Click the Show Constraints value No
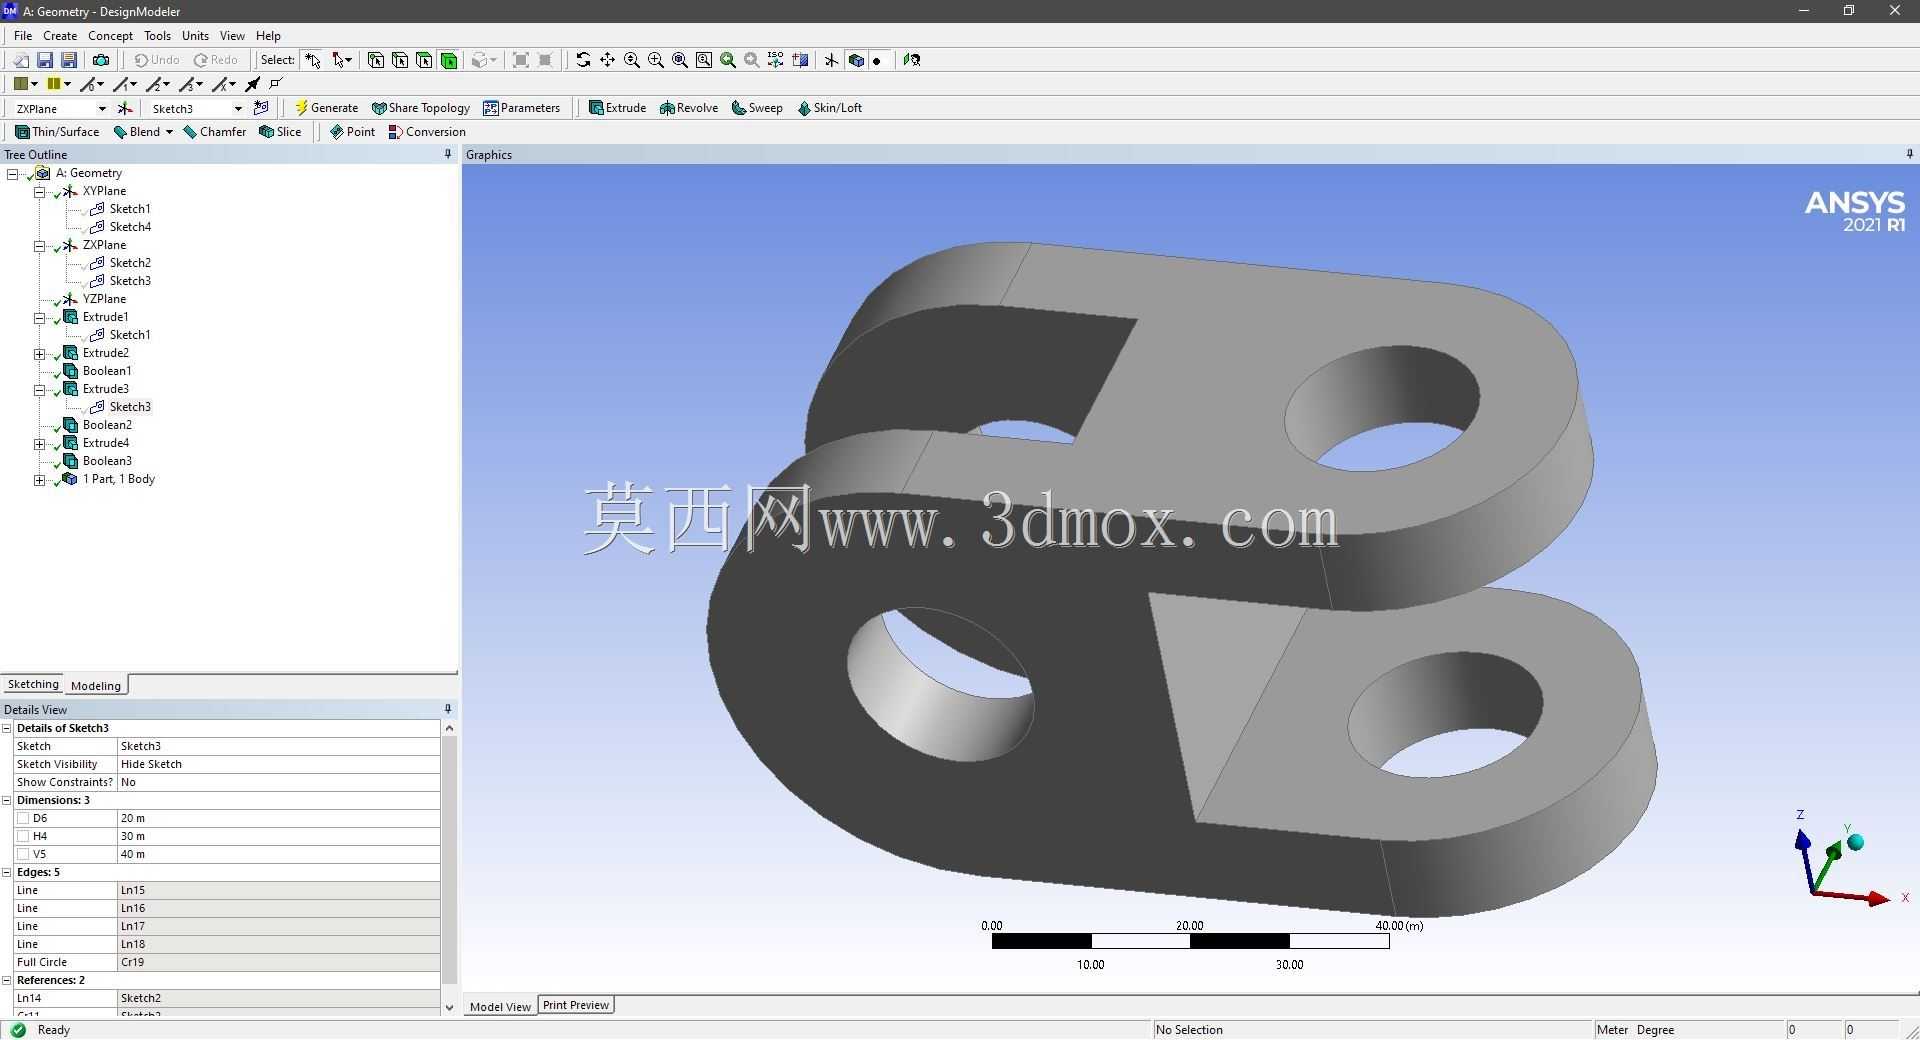1920x1040 pixels. point(279,782)
